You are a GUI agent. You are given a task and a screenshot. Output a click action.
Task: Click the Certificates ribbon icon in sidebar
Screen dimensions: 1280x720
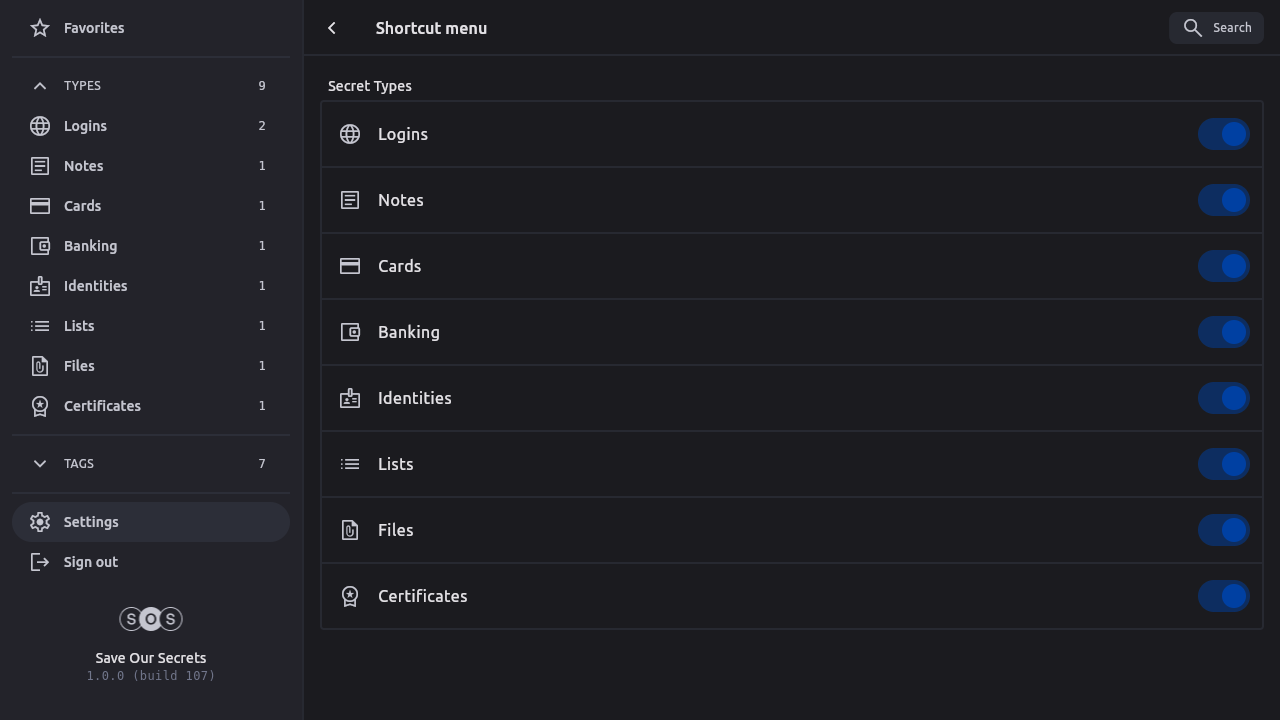[x=40, y=406]
